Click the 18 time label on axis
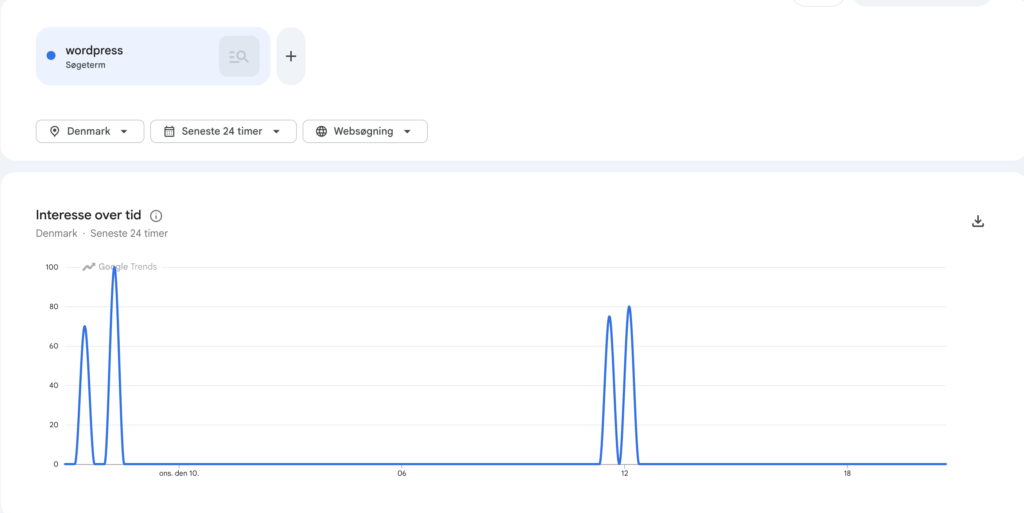1024x513 pixels. click(847, 474)
